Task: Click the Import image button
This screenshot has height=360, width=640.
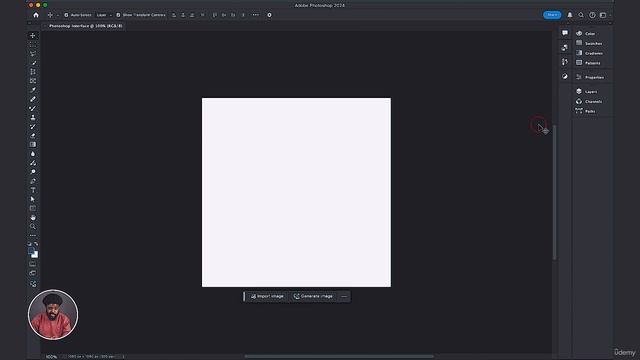Action: pyautogui.click(x=267, y=296)
